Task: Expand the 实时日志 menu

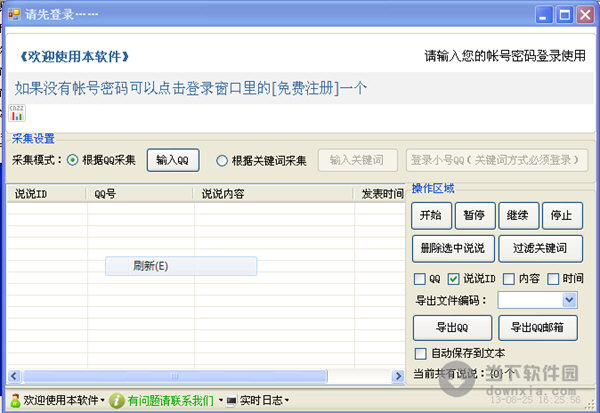Action: pos(287,401)
